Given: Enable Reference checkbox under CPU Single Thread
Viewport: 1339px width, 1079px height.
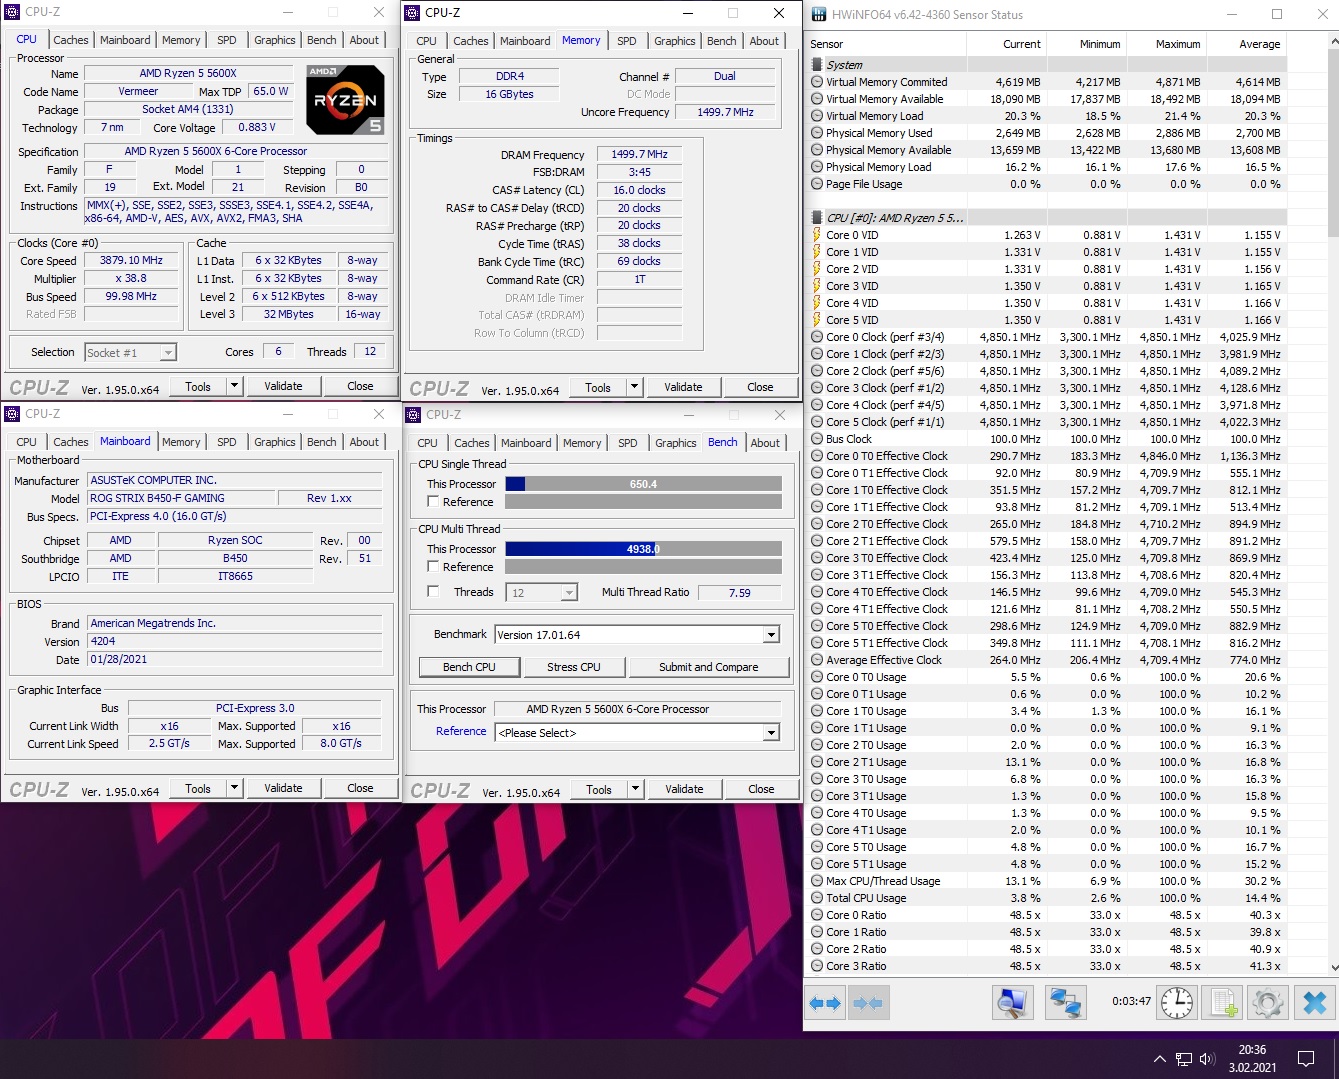Looking at the screenshot, I should click(x=433, y=502).
